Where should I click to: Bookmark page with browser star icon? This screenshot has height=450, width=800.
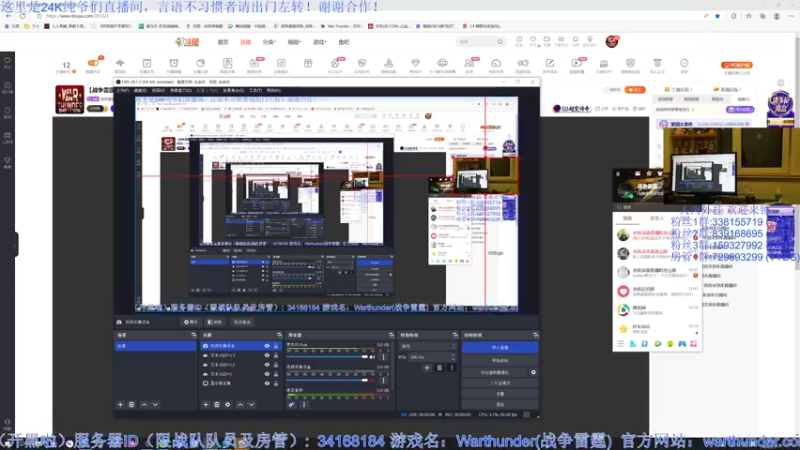click(x=717, y=16)
